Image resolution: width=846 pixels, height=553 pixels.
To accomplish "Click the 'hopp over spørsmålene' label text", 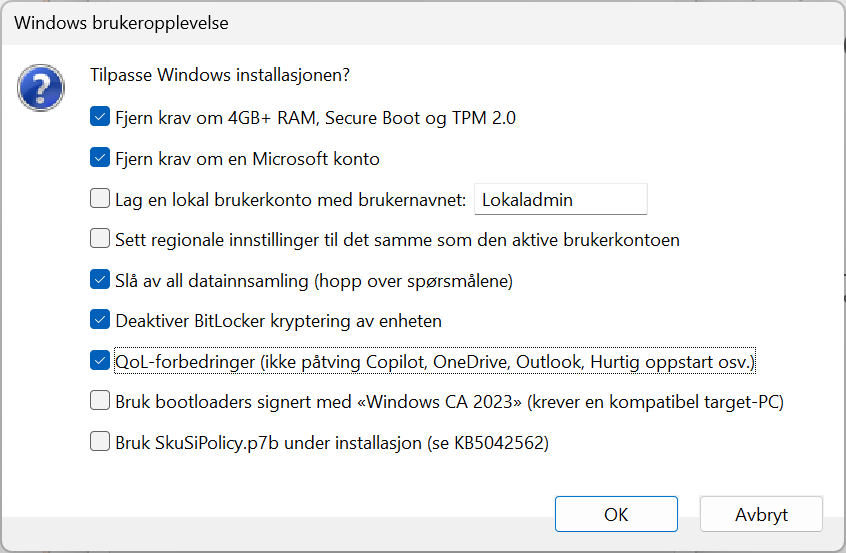I will click(413, 281).
